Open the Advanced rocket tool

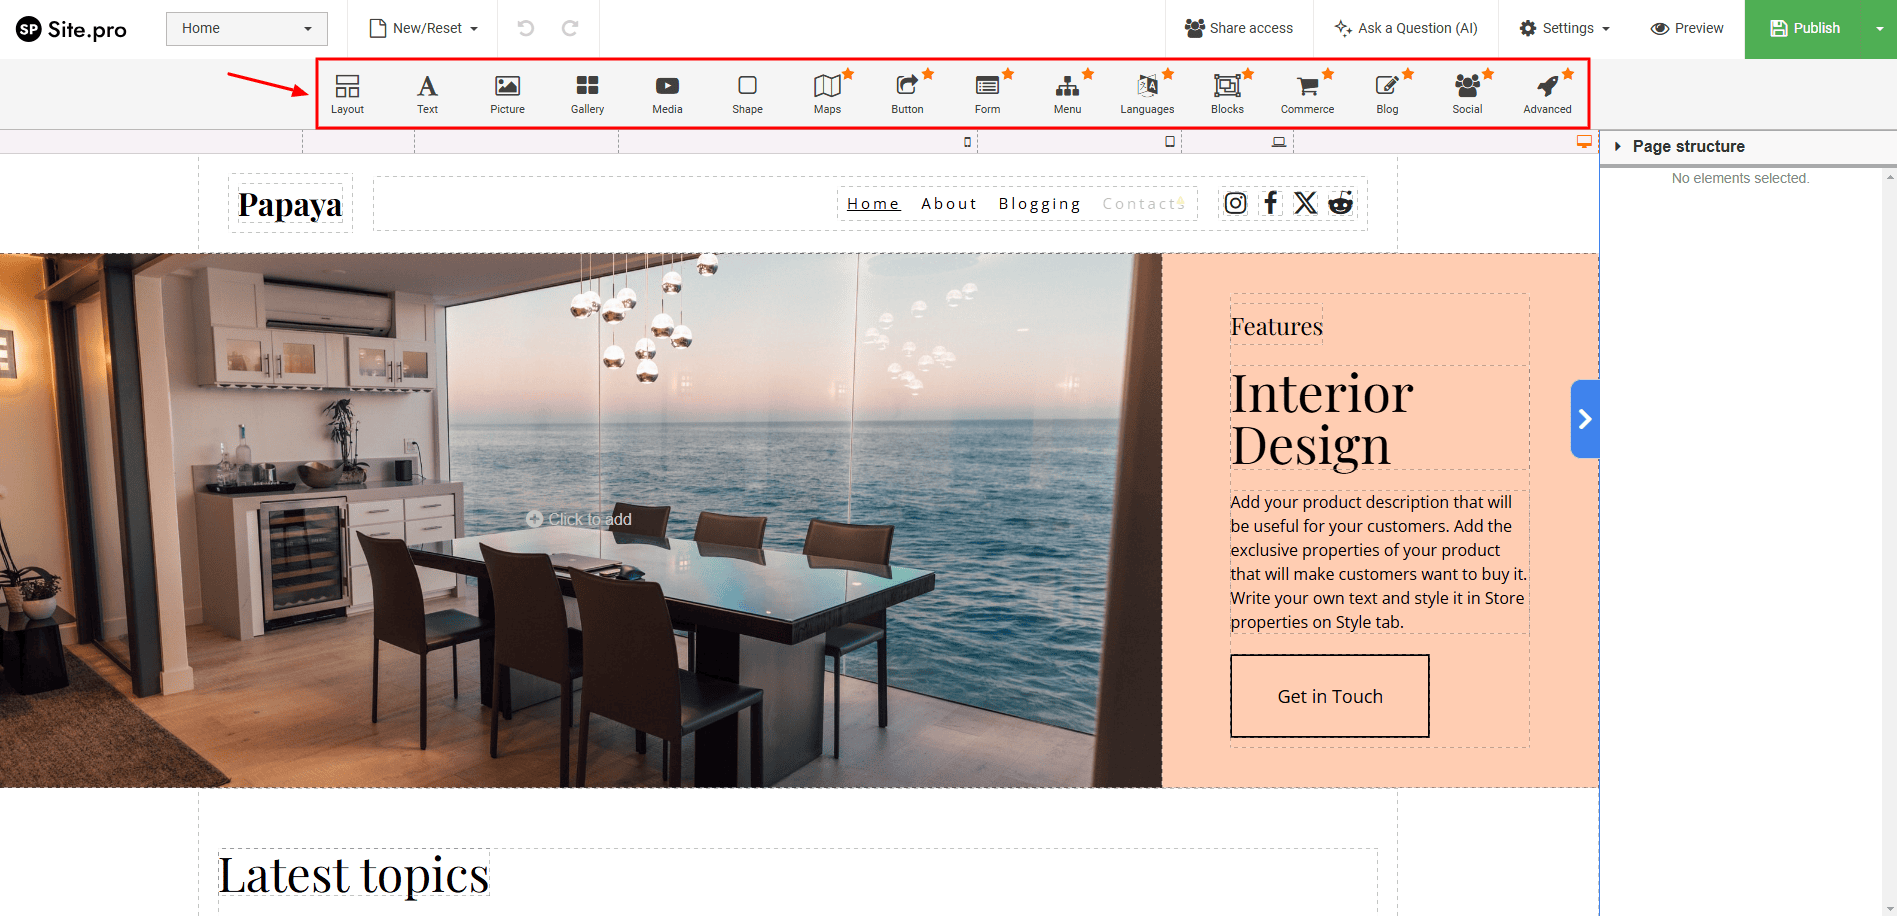(x=1547, y=93)
